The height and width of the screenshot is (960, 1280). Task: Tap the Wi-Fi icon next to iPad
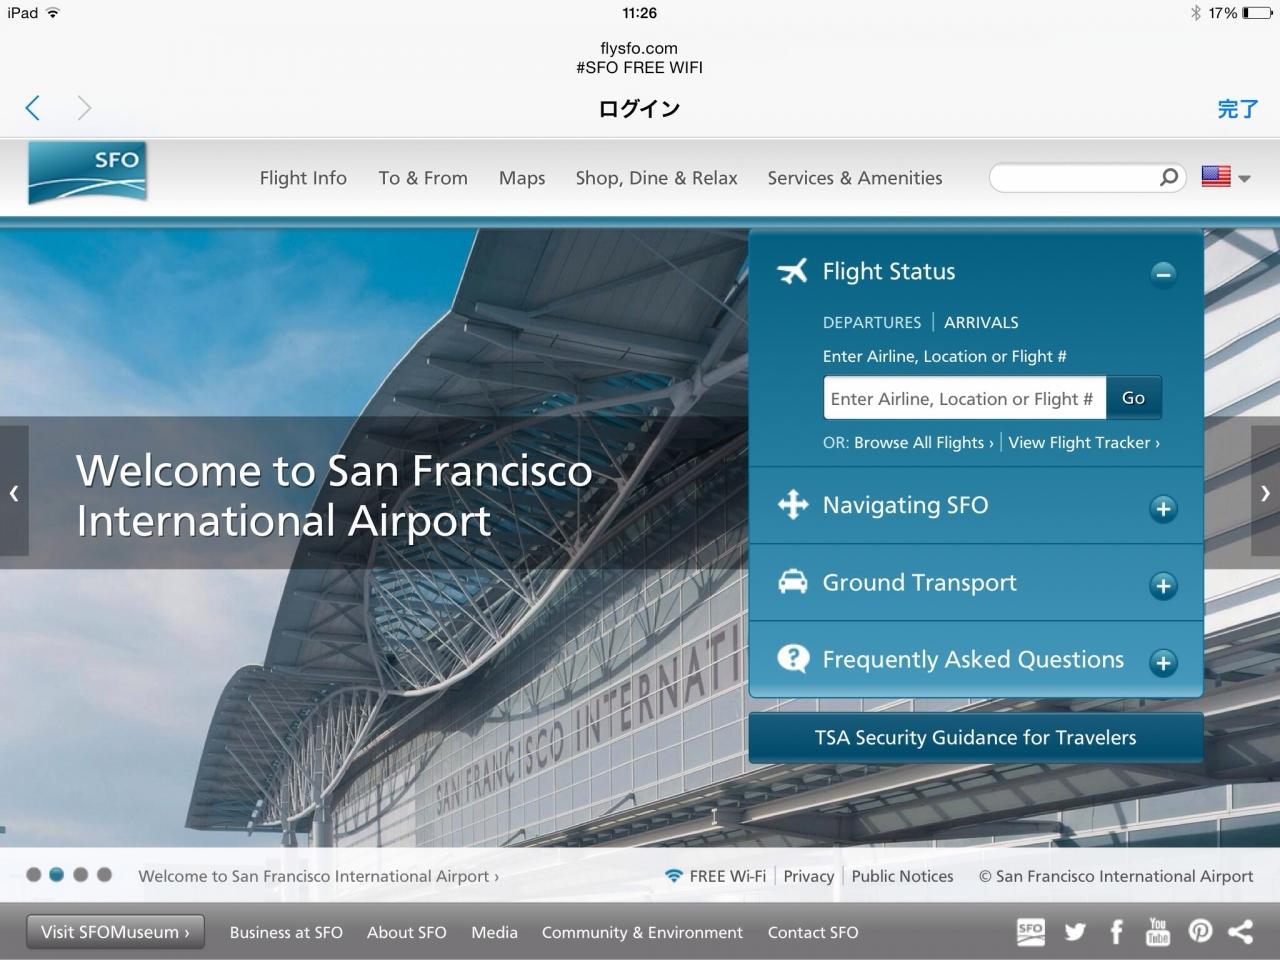pyautogui.click(x=52, y=13)
